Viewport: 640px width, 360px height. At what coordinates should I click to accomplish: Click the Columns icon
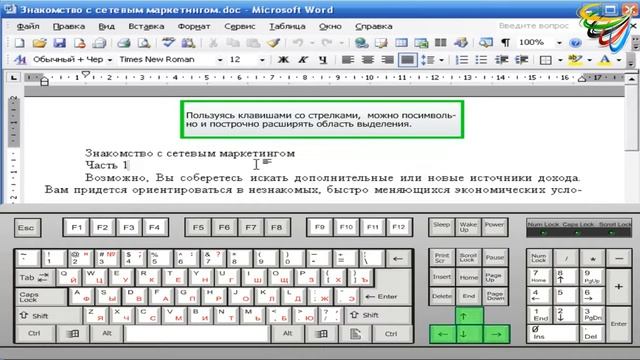[x=440, y=42]
